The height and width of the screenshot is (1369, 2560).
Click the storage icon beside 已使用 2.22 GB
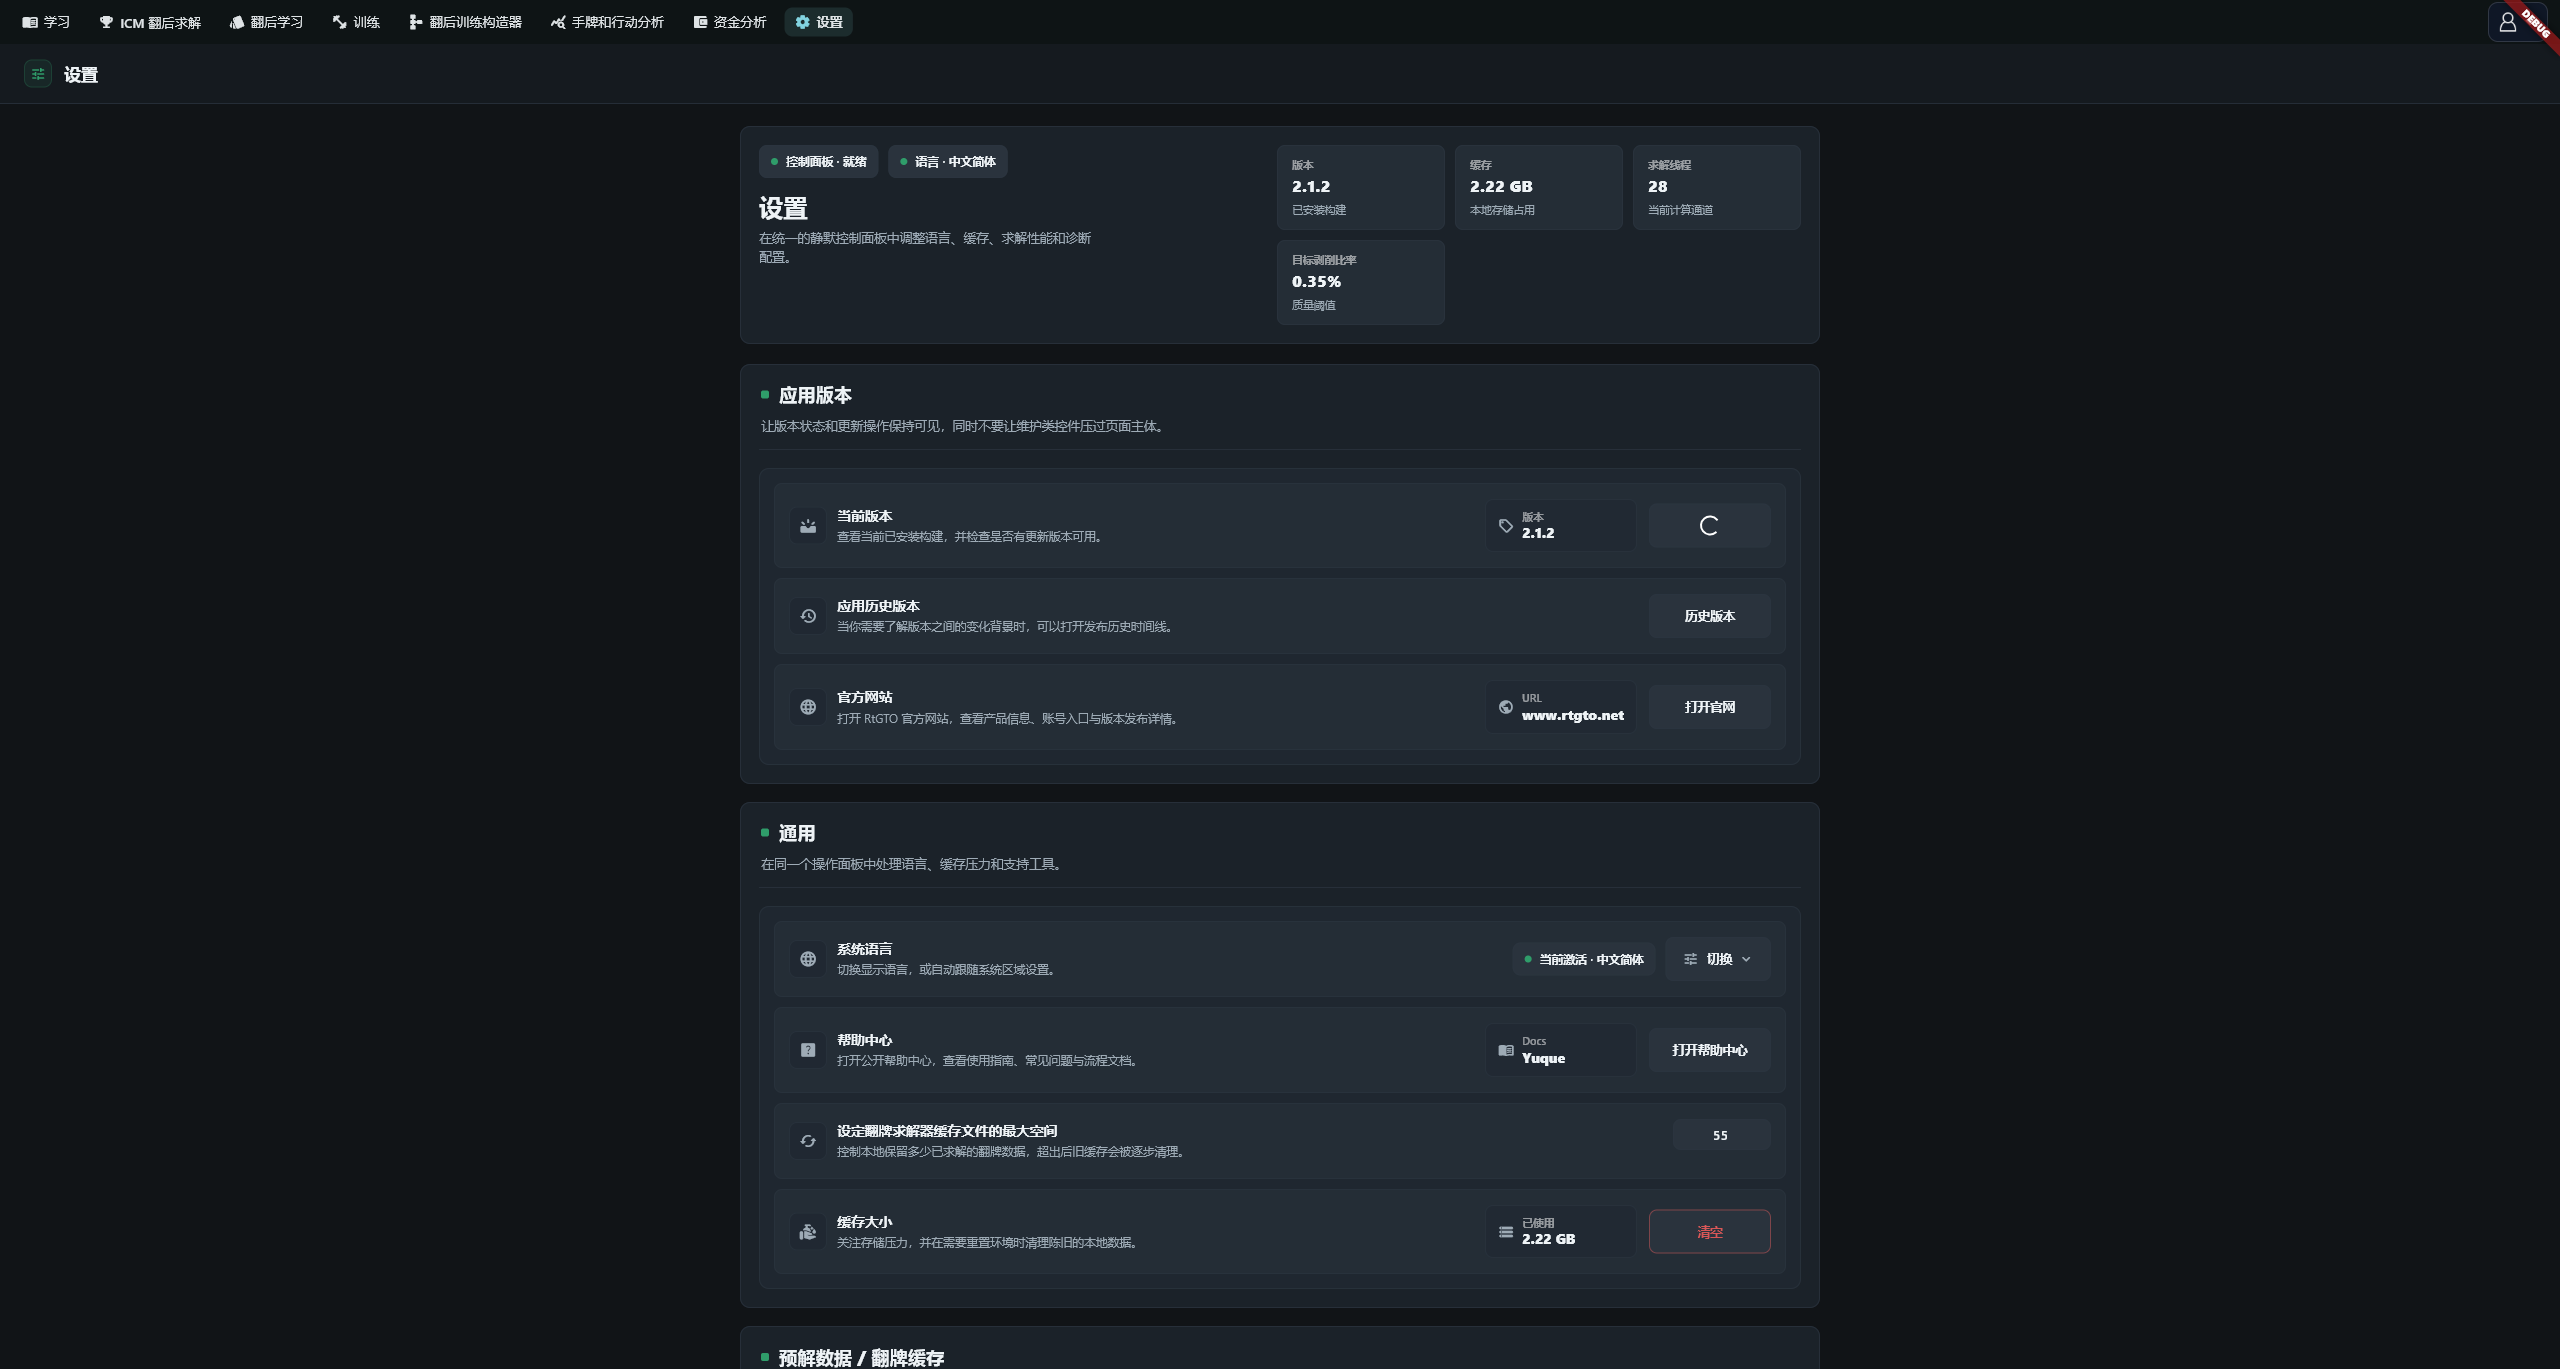pos(1506,1232)
